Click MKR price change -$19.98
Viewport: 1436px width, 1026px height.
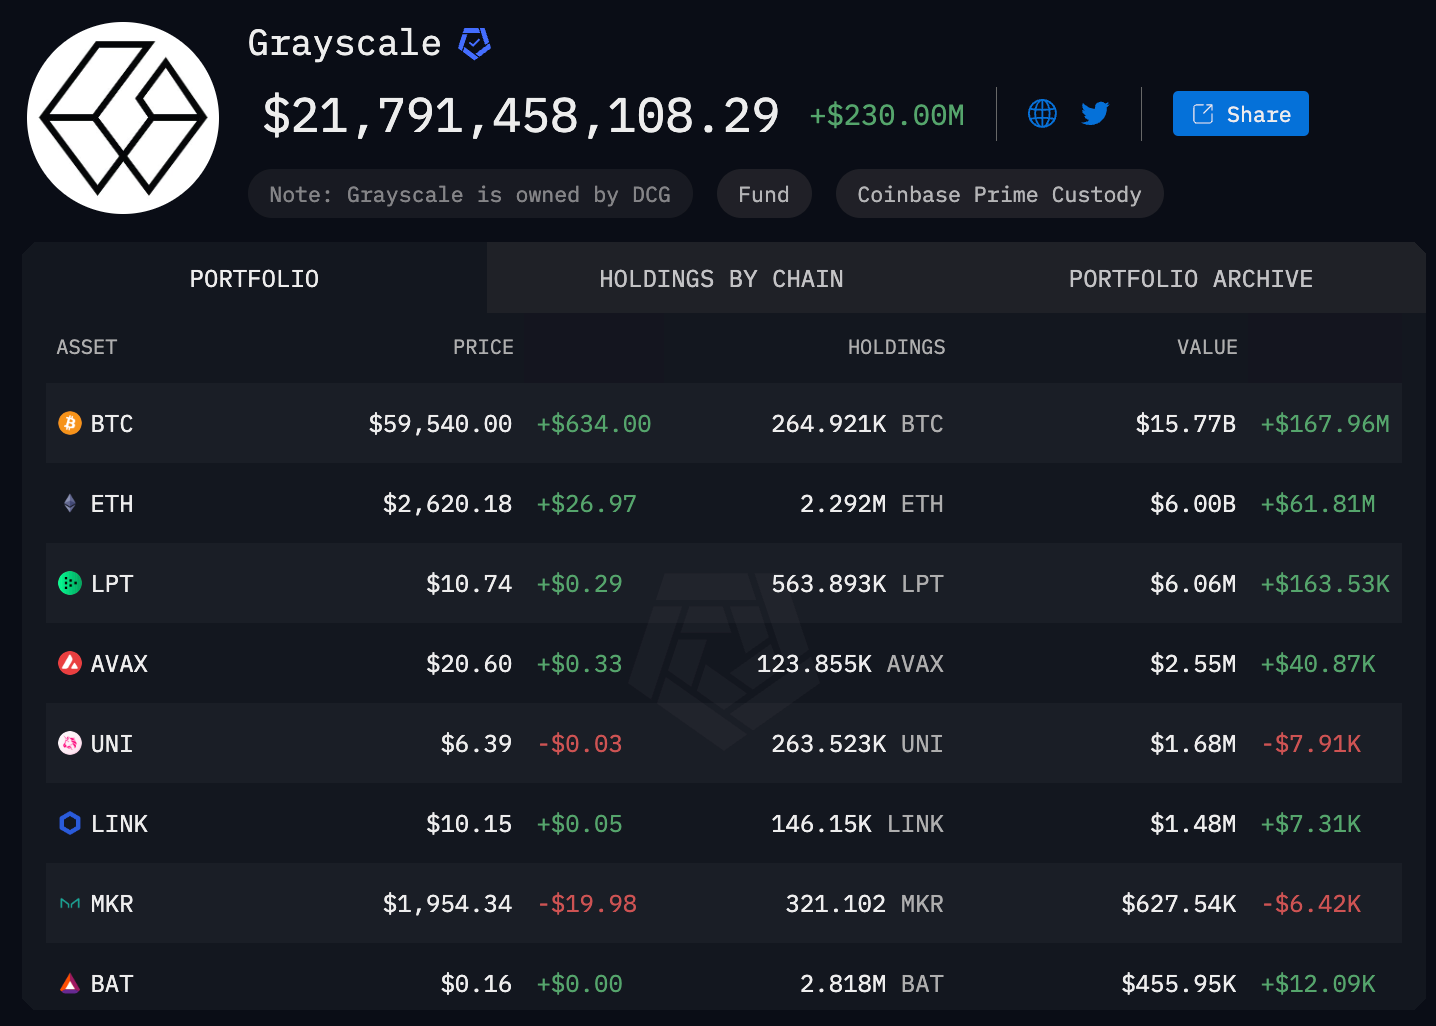[587, 904]
